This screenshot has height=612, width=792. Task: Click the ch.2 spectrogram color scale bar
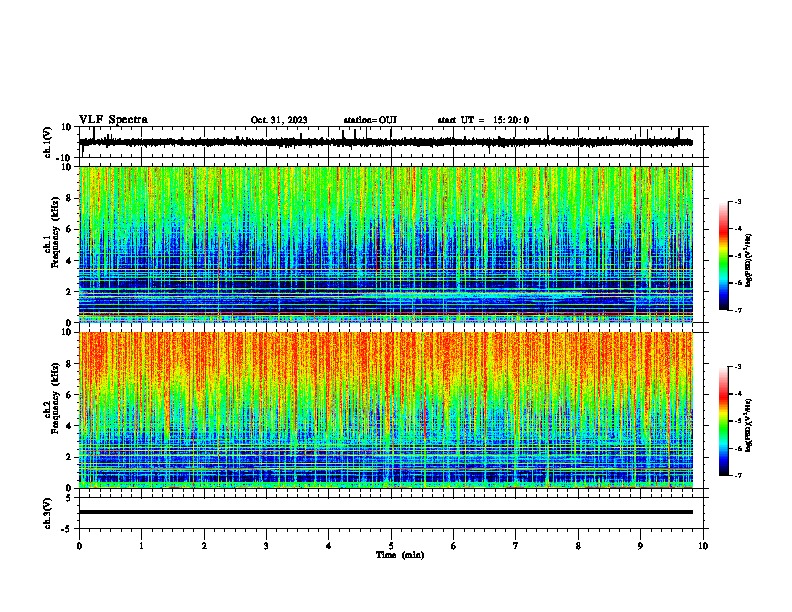click(723, 421)
